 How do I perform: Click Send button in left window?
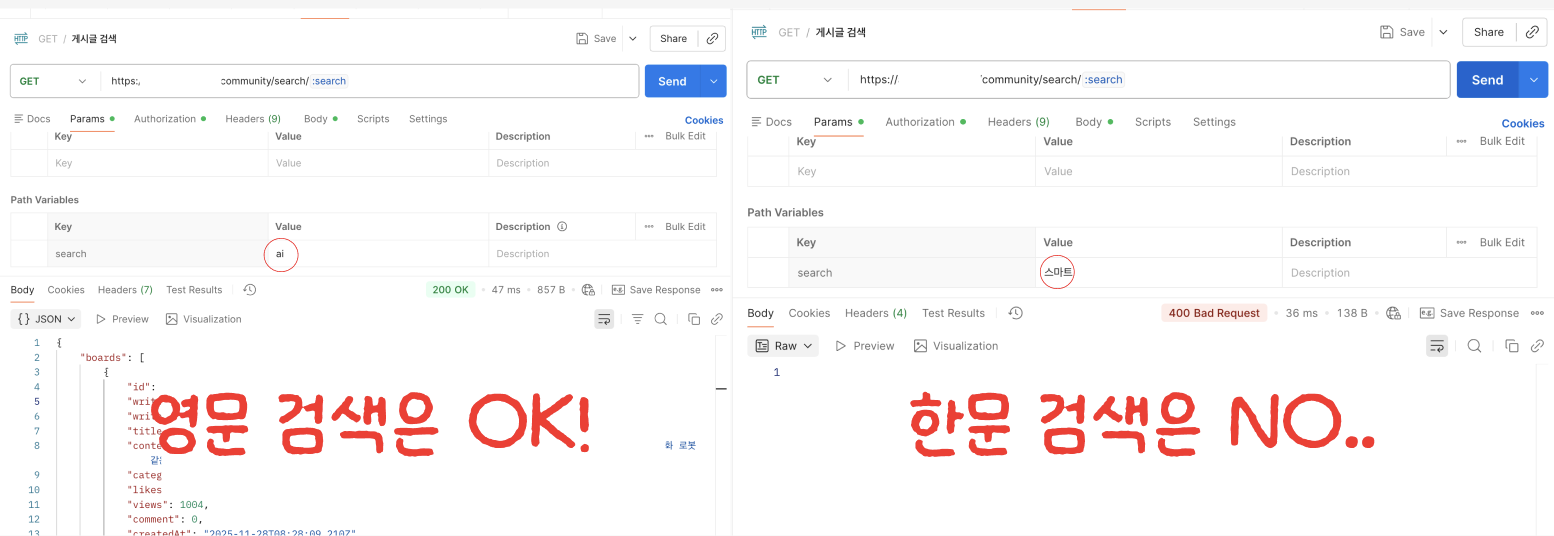pos(672,81)
